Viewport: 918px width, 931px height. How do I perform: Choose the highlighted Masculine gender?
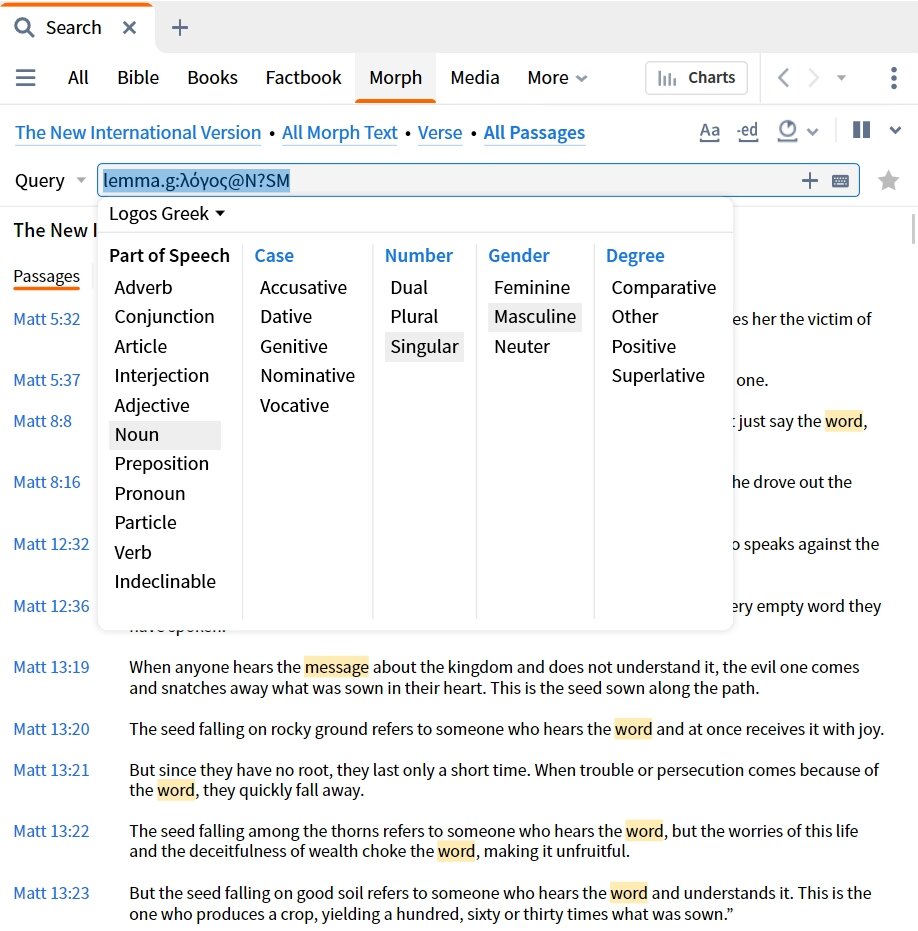coord(535,316)
